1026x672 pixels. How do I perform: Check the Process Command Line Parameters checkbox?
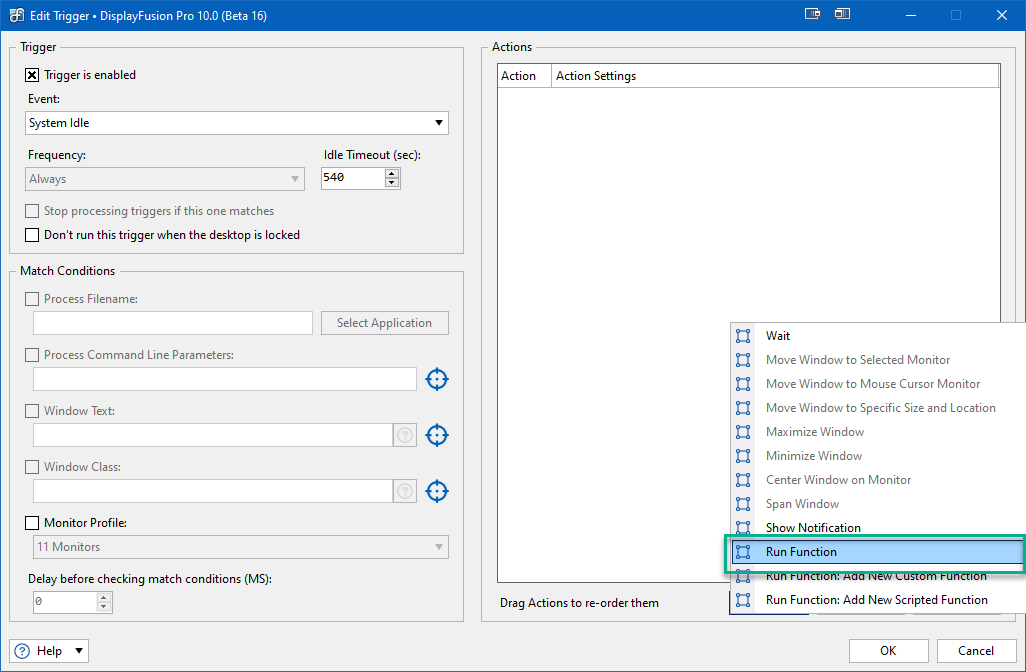[31, 355]
